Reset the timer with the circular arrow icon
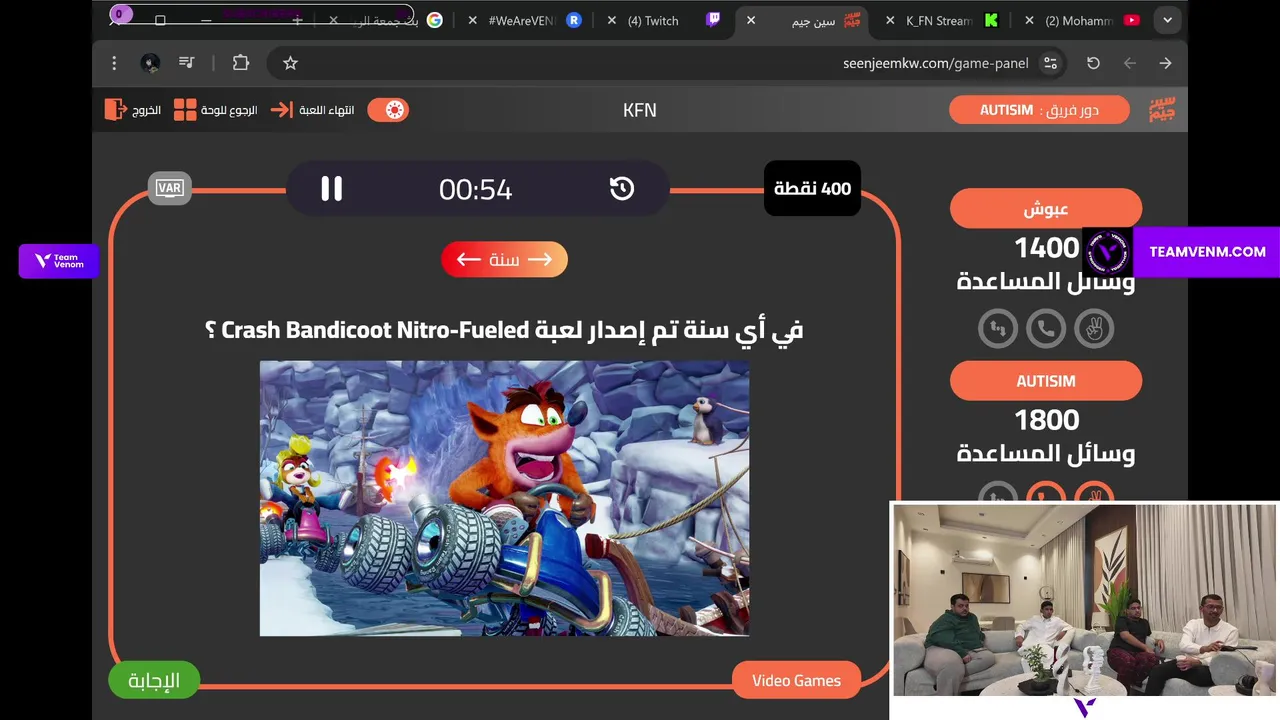1280x720 pixels. pyautogui.click(x=622, y=188)
